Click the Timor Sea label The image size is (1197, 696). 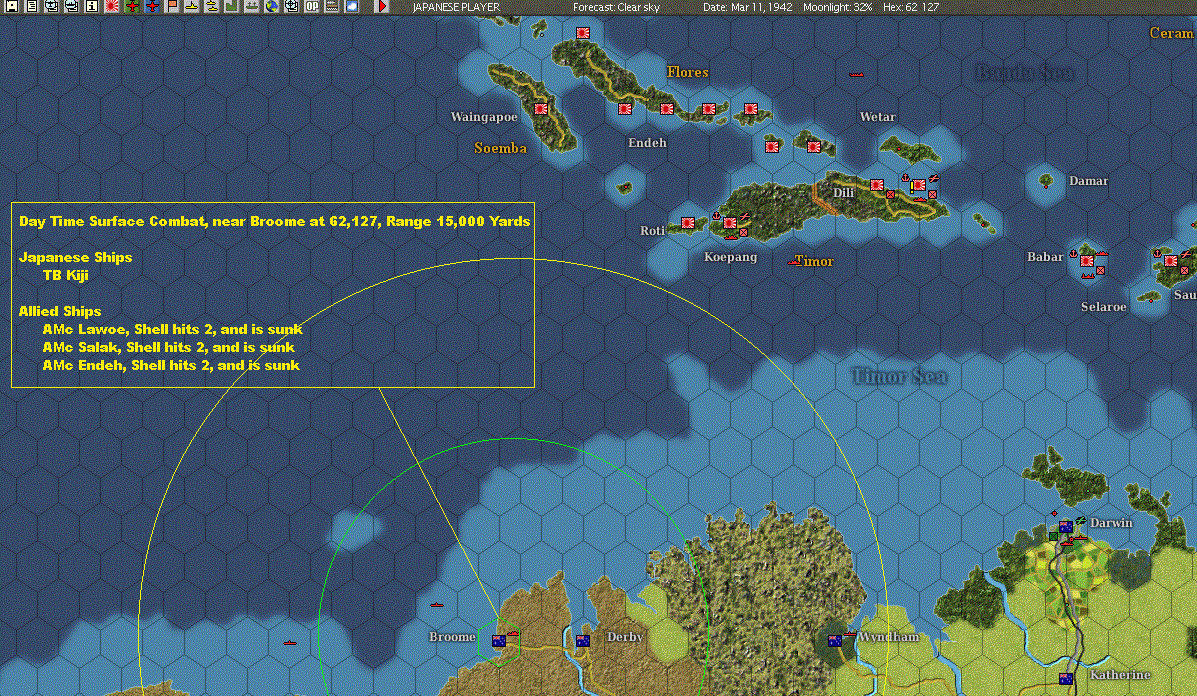pos(899,375)
